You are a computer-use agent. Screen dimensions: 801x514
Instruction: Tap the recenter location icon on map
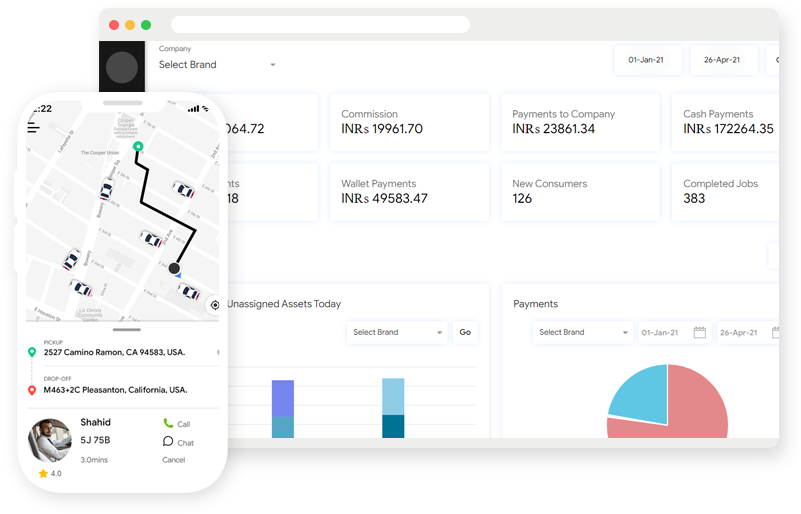tap(215, 305)
